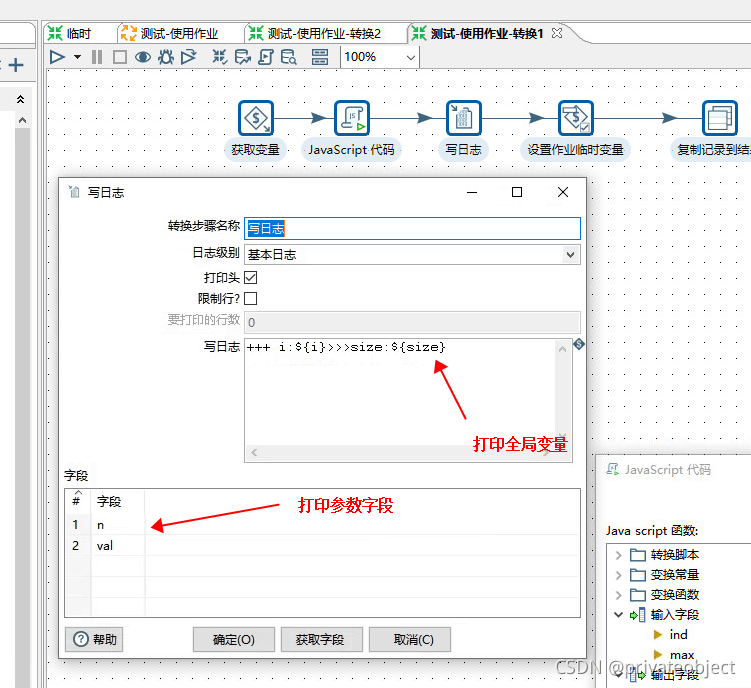Generate SQL toolbar icon
This screenshot has height=688, width=751.
click(x=265, y=57)
